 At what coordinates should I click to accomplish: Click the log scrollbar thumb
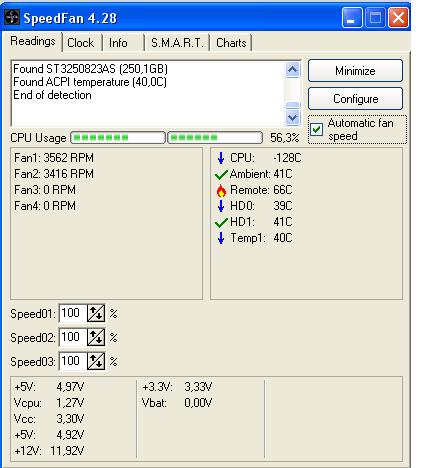tap(292, 105)
